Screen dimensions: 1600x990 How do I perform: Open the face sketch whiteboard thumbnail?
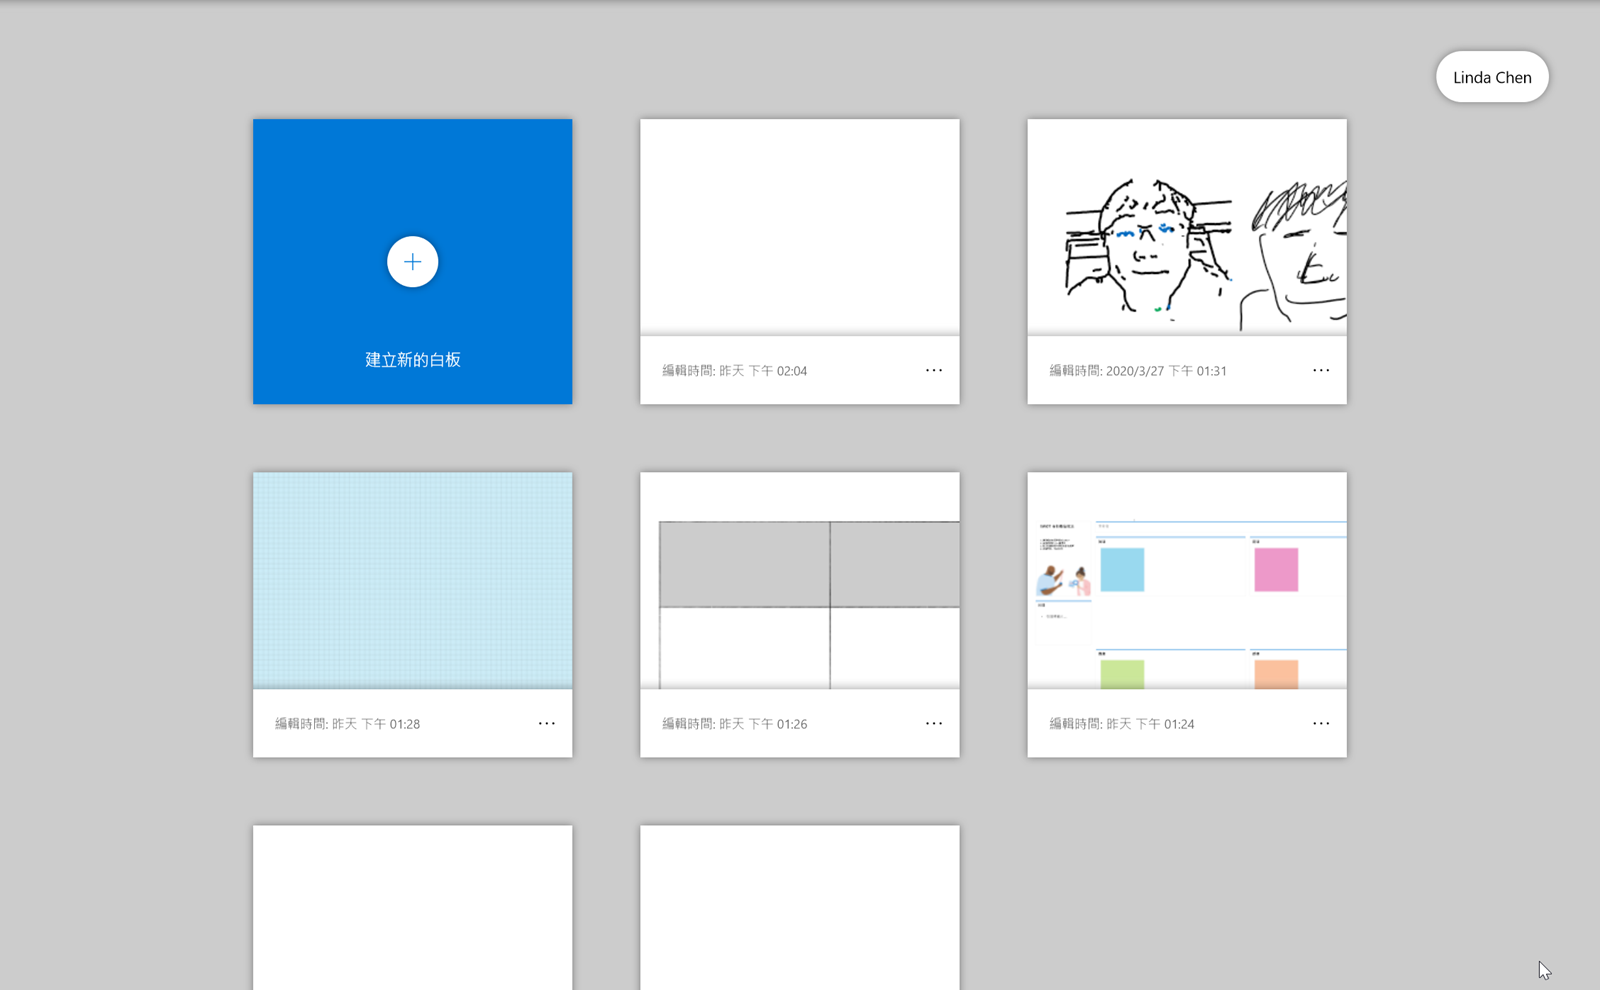click(1186, 227)
